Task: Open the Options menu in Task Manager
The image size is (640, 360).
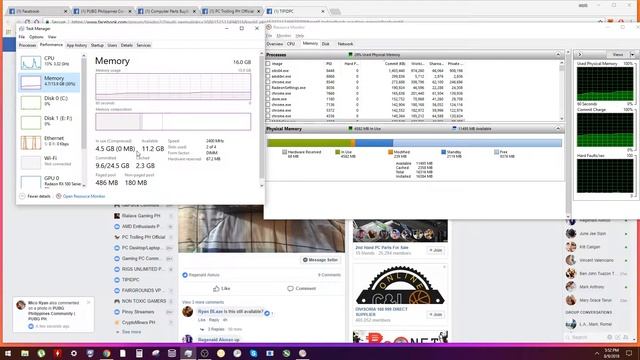Action: click(36, 37)
